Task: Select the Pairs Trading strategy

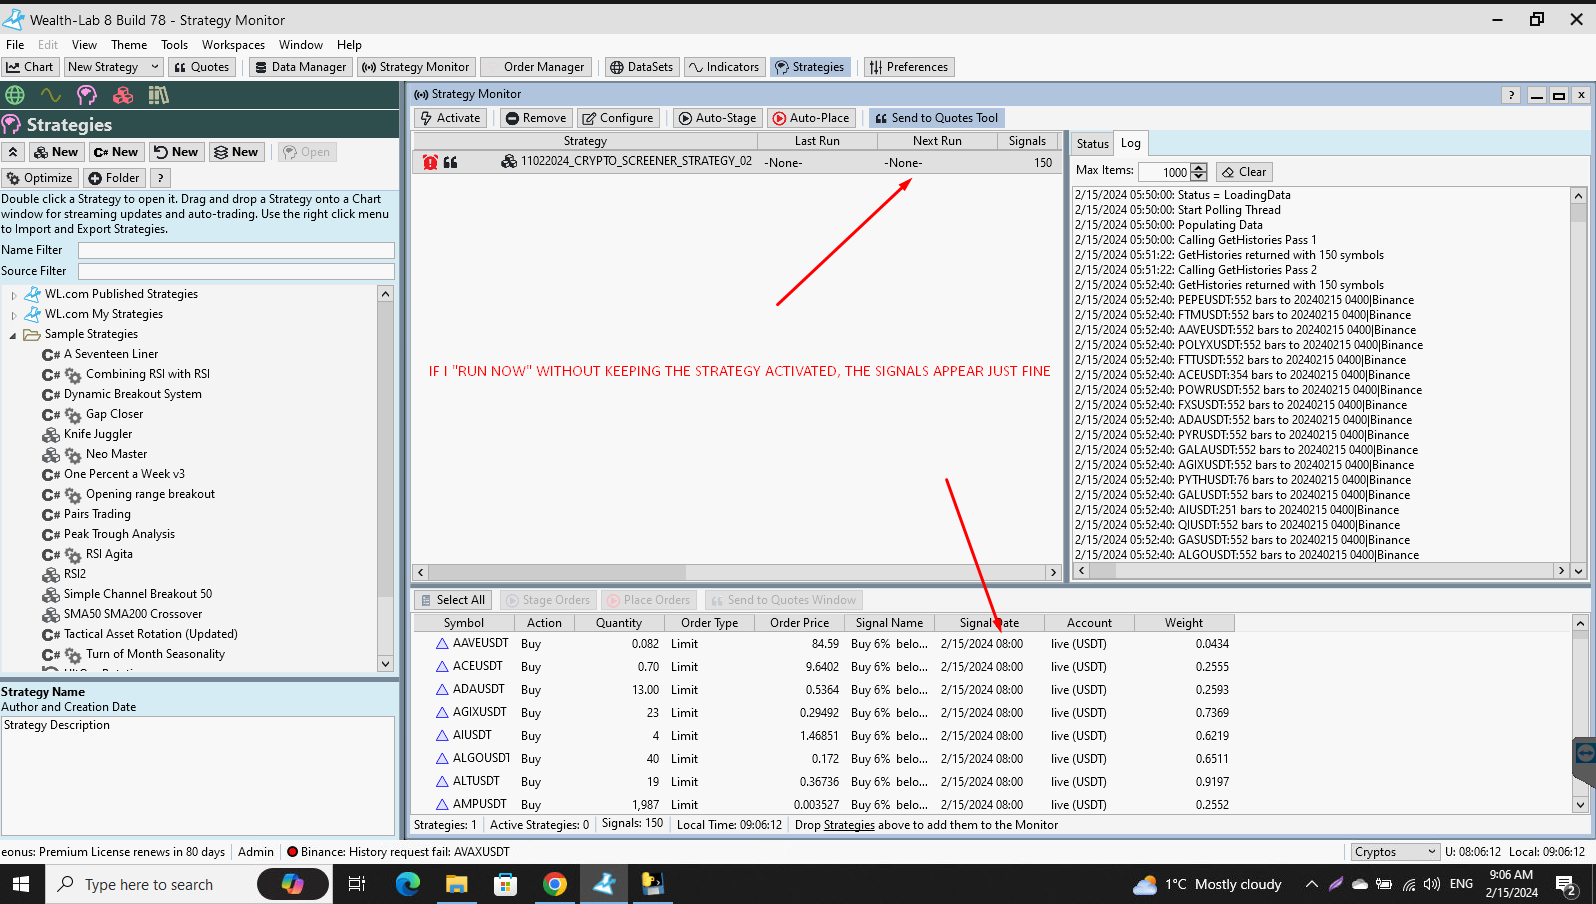Action: (97, 514)
